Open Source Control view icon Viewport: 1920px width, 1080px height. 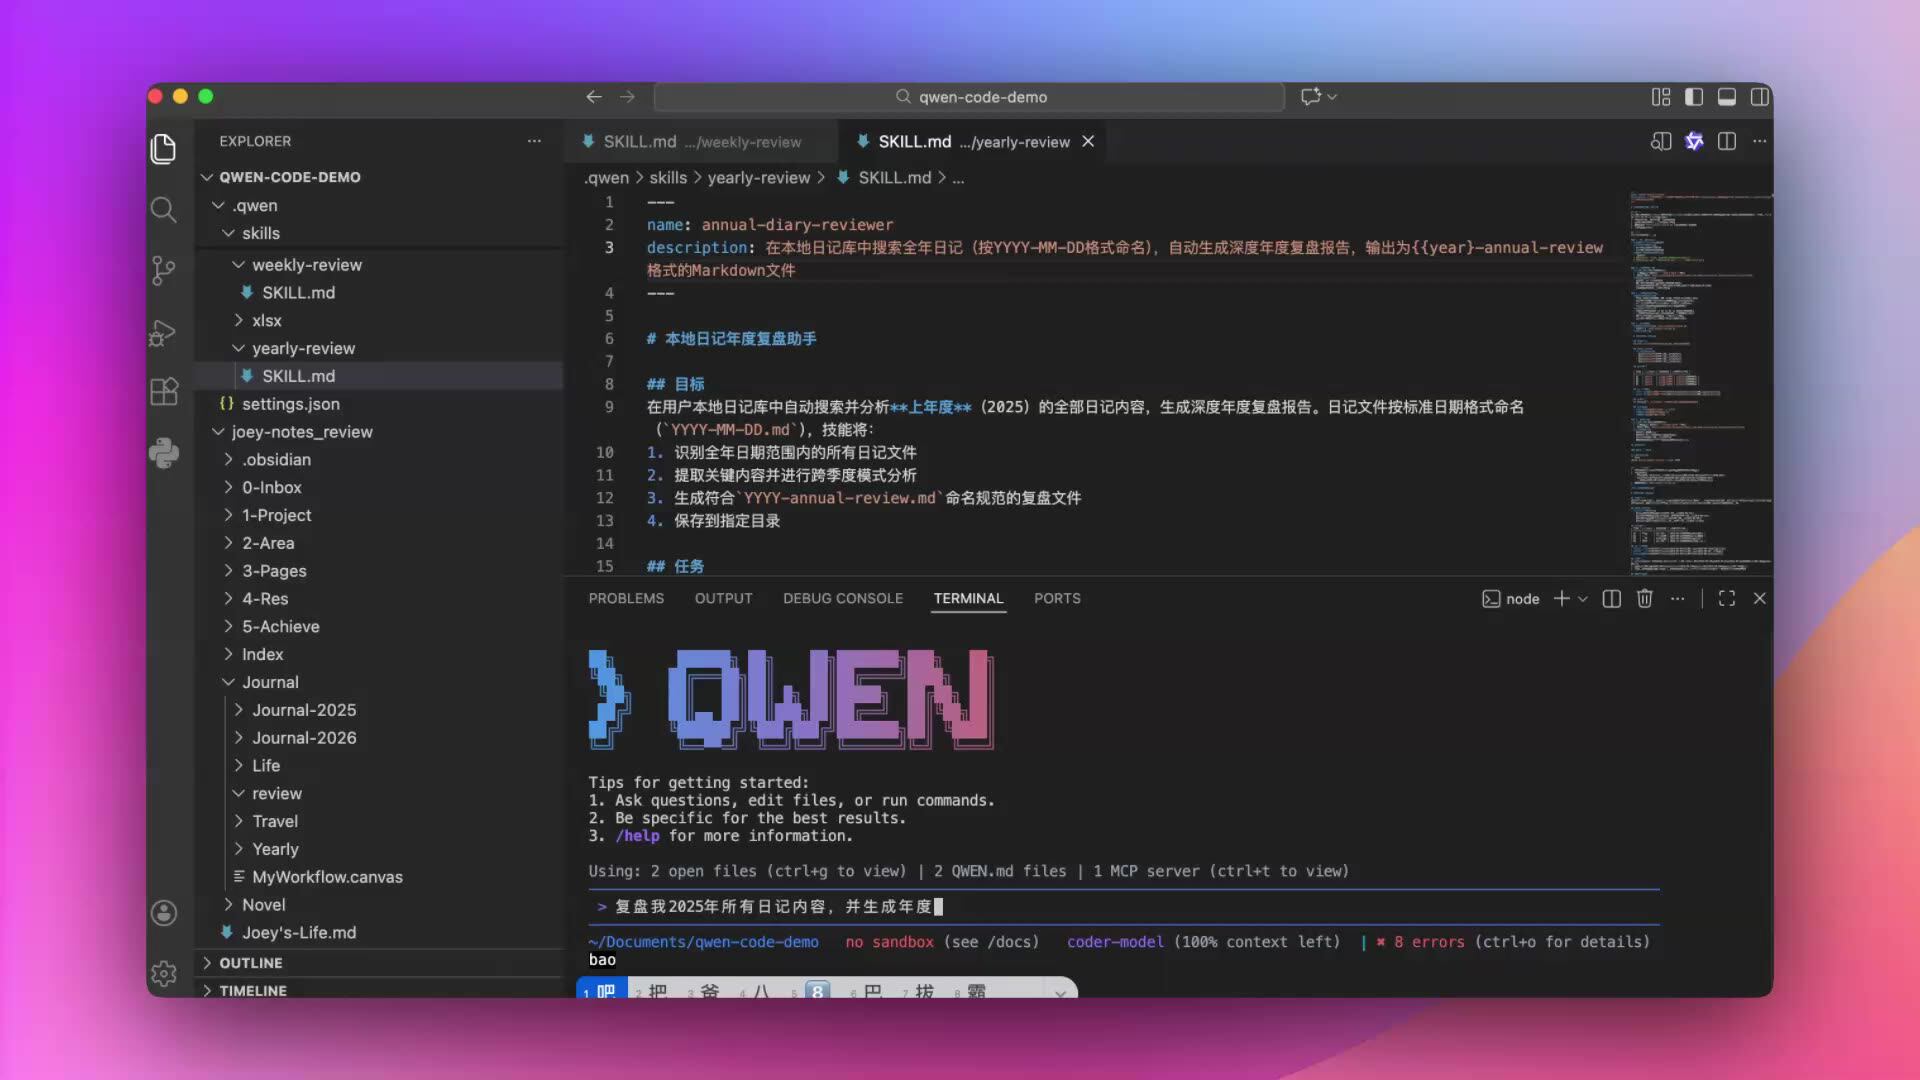164,270
